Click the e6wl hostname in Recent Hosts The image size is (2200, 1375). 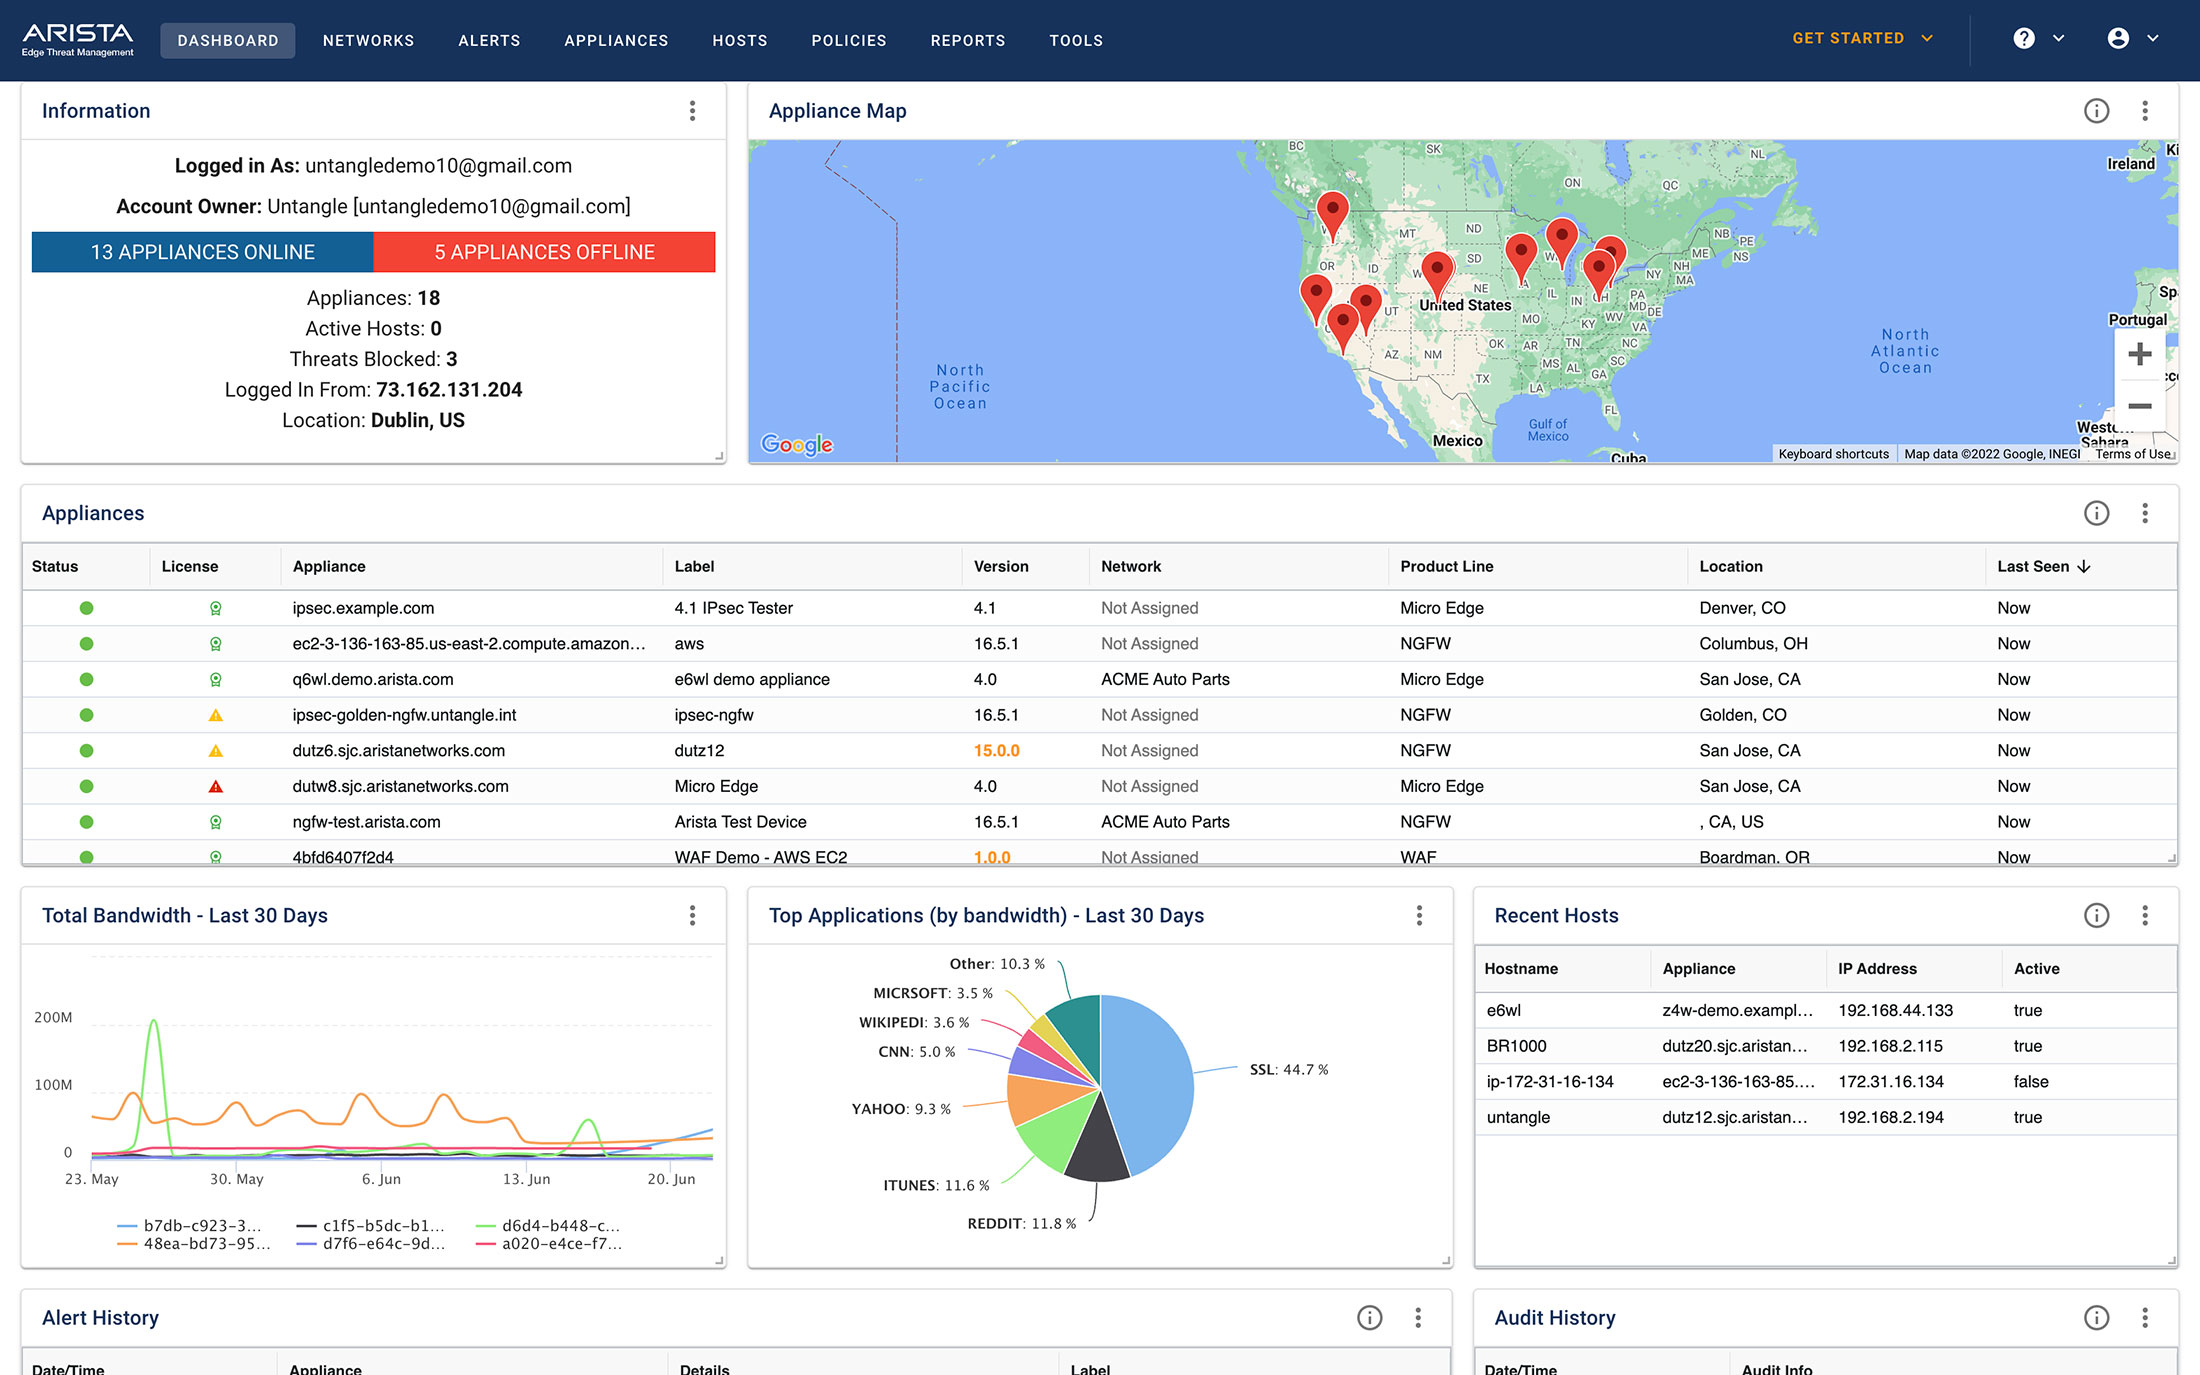coord(1503,1010)
